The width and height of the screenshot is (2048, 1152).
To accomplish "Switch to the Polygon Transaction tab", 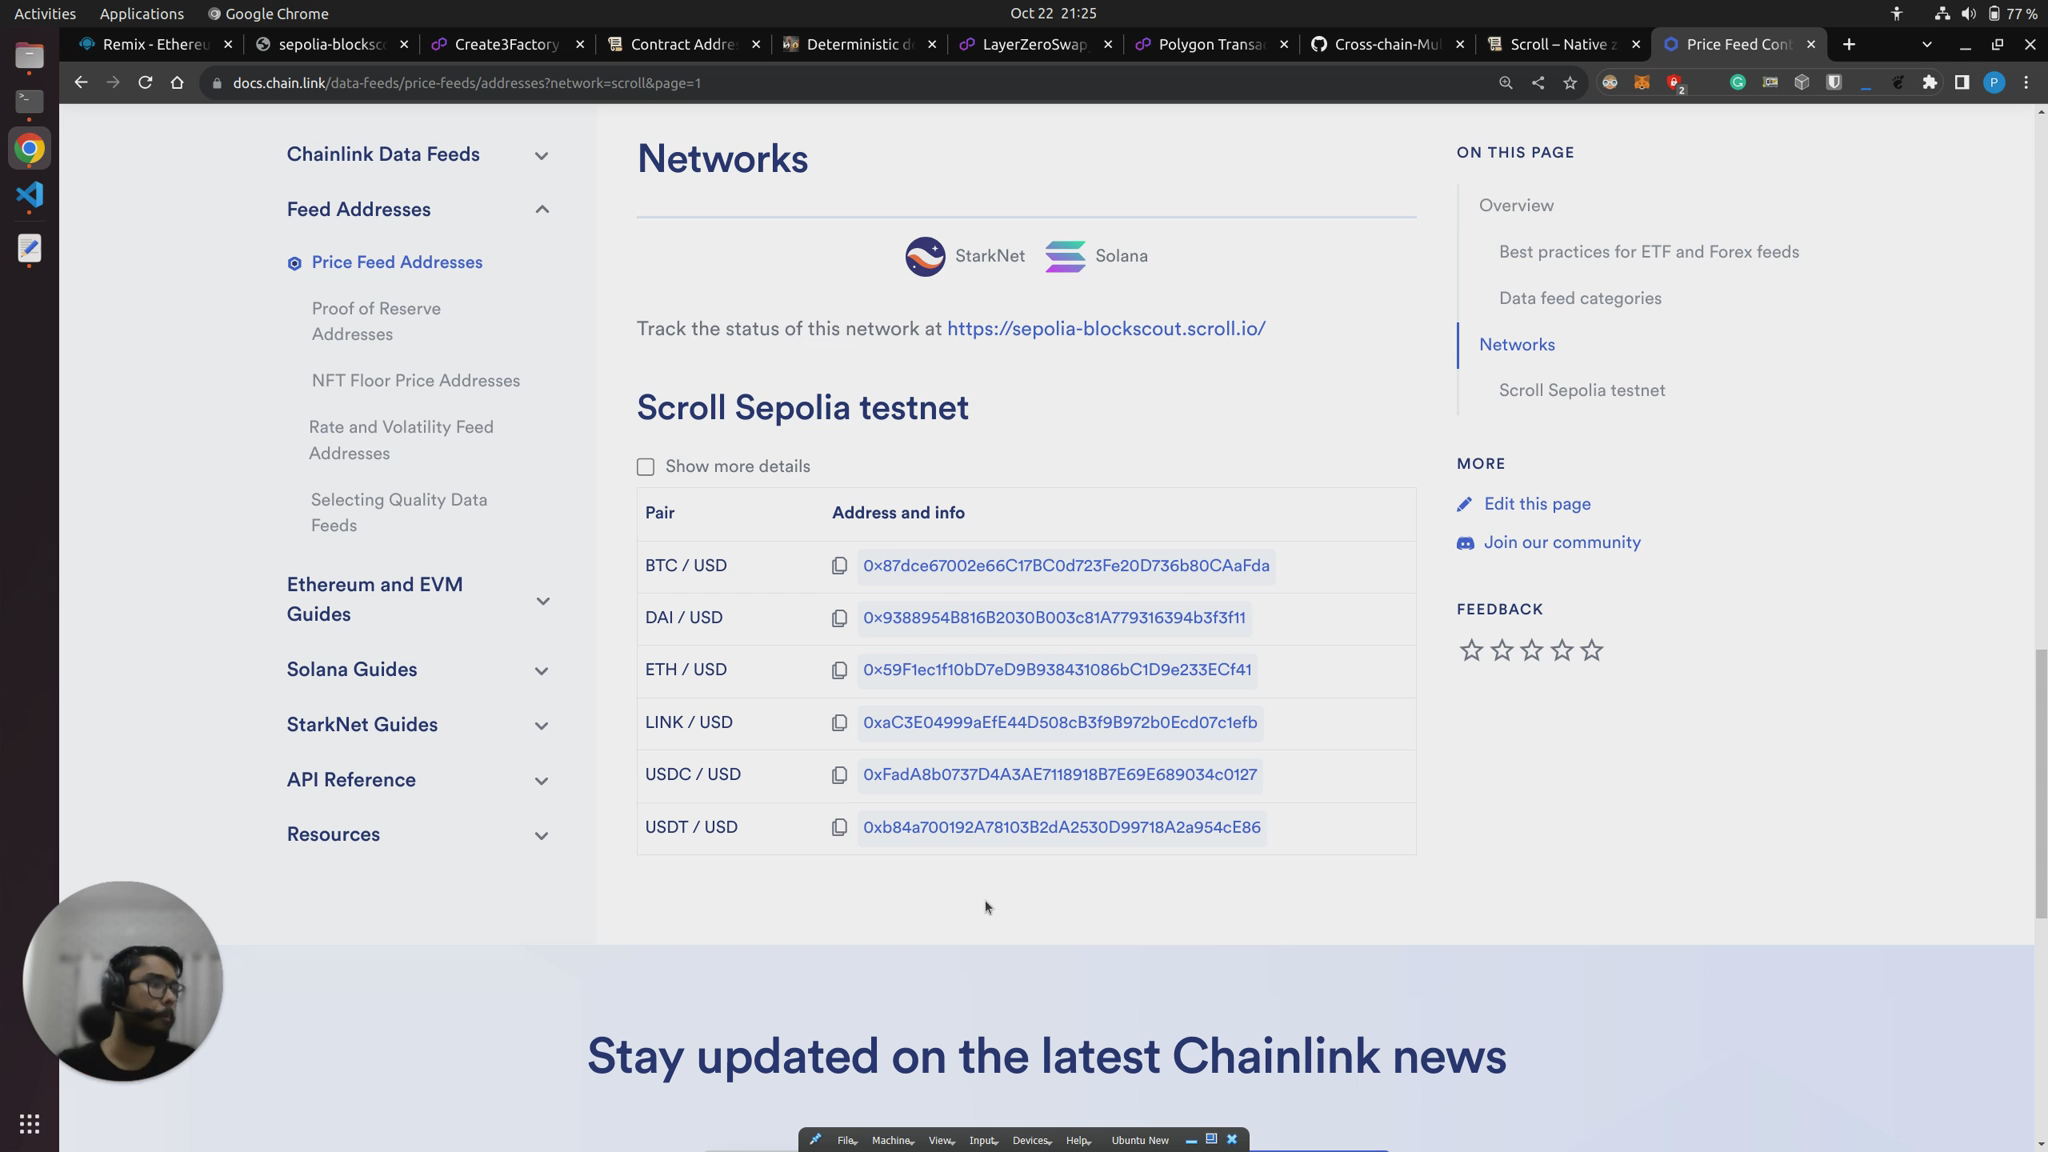I will click(x=1211, y=44).
